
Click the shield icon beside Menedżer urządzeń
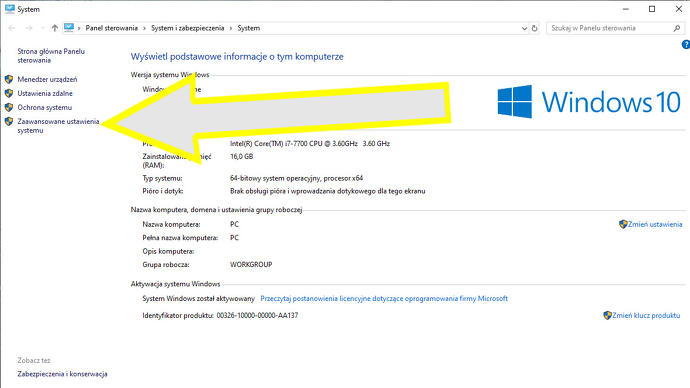click(9, 79)
